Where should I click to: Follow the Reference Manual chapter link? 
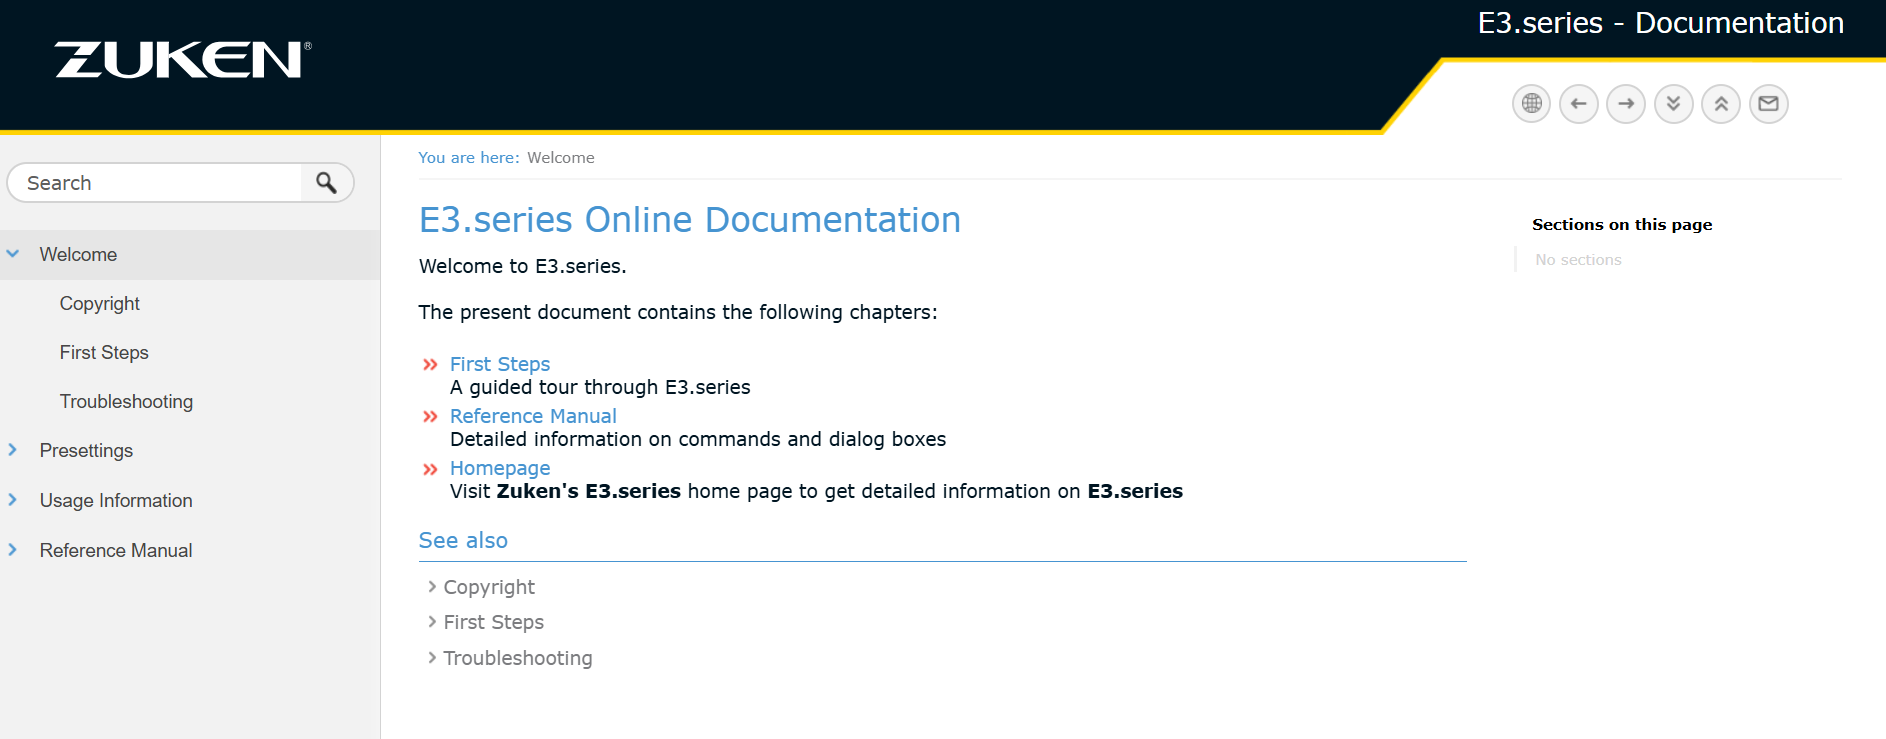click(533, 416)
